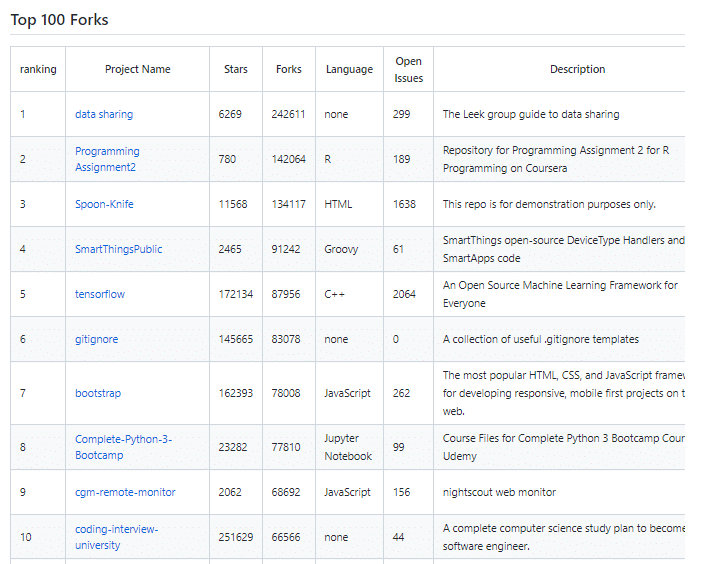Click the ranking column header
Screen dimensions: 723x564
tap(38, 69)
